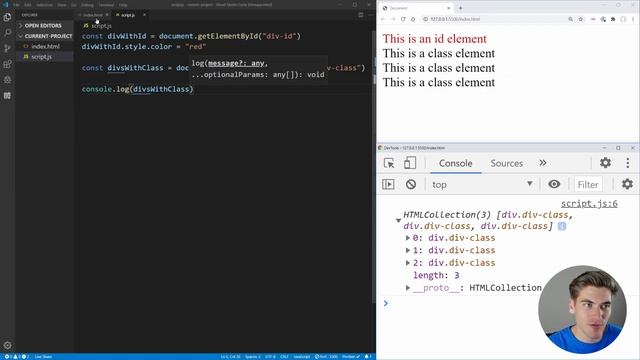
Task: Collapse the CURRENT-PROJECT folder section
Action: click(x=44, y=36)
